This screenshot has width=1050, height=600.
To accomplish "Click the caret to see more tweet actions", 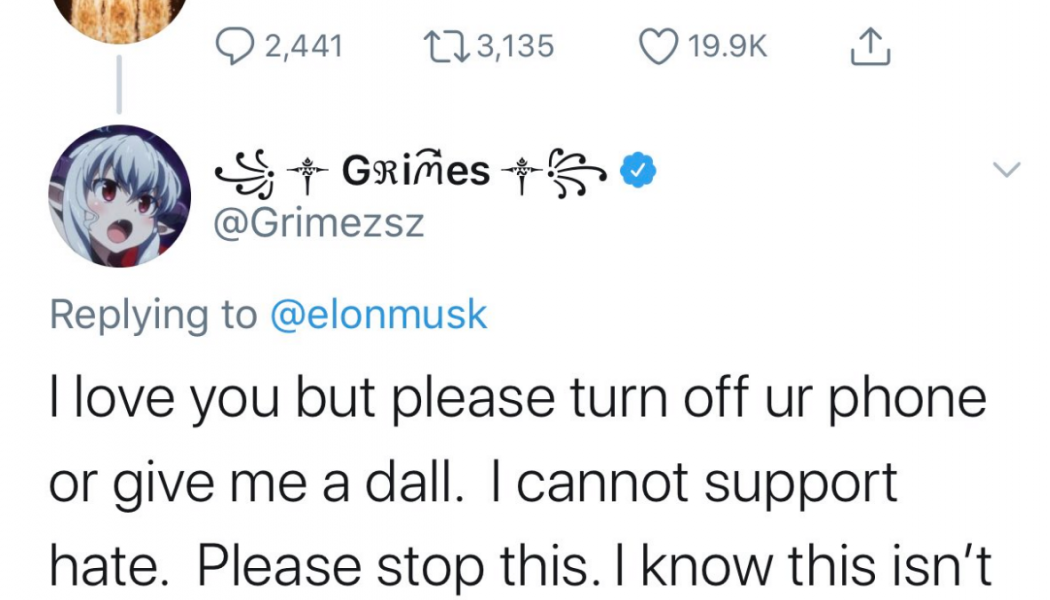I will (x=1007, y=170).
